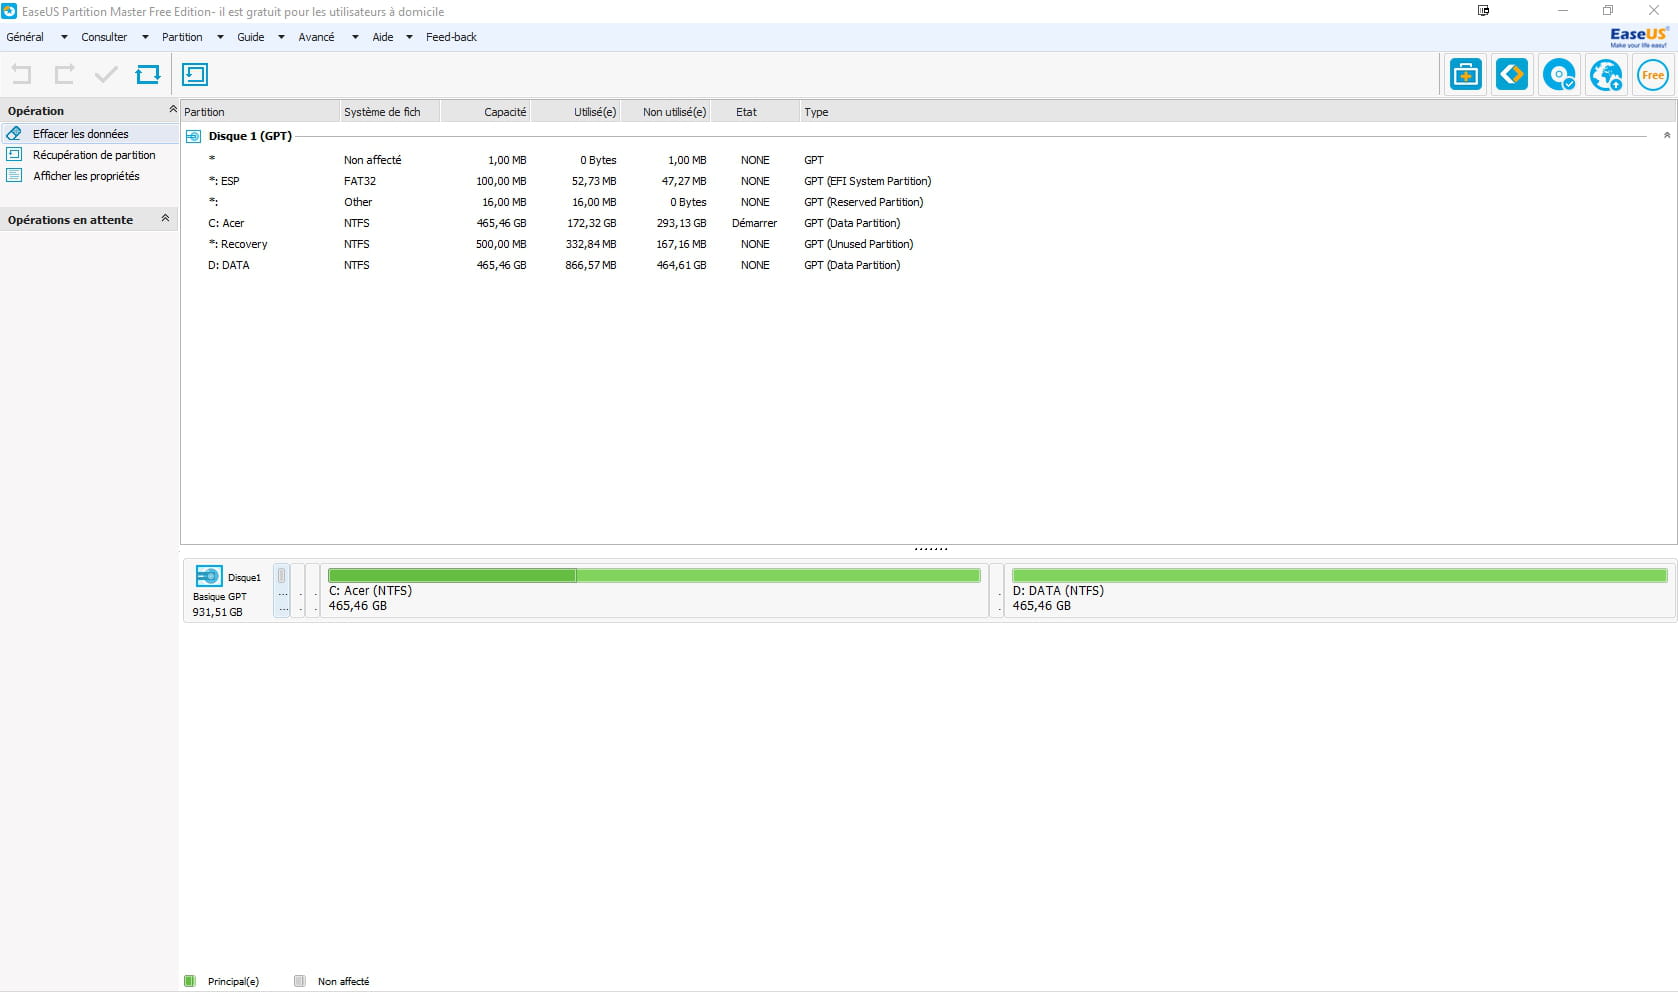Screen dimensions: 1678x992
Task: Open the Partition menu
Action: click(x=182, y=37)
